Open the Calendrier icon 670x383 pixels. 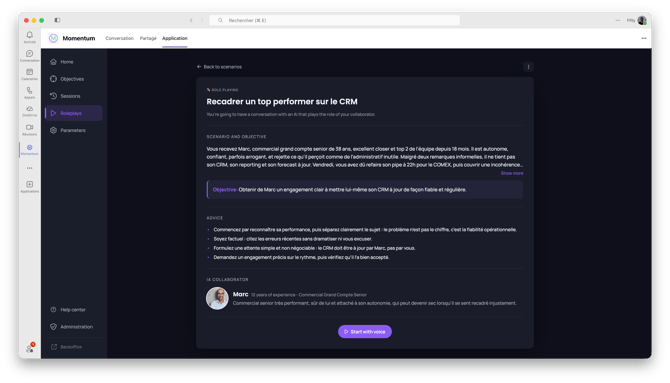coord(29,72)
